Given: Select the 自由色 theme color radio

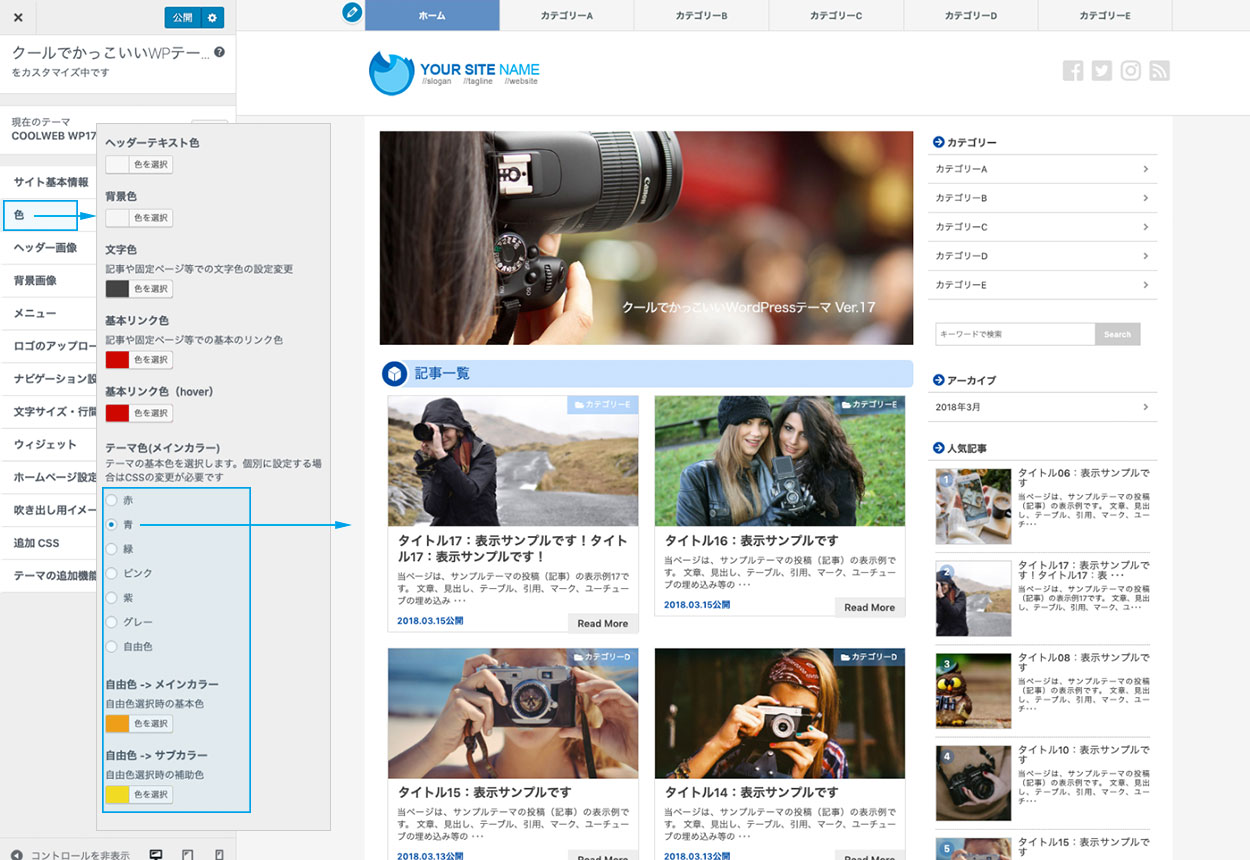Looking at the screenshot, I should 112,647.
